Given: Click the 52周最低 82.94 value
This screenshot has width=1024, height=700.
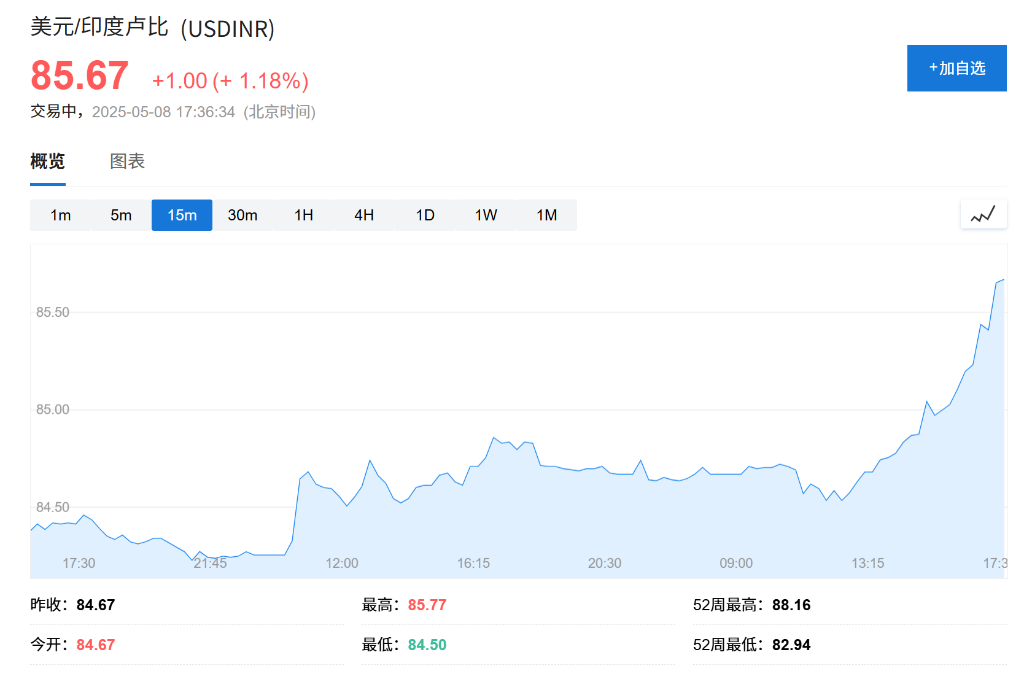Looking at the screenshot, I should pyautogui.click(x=791, y=645).
